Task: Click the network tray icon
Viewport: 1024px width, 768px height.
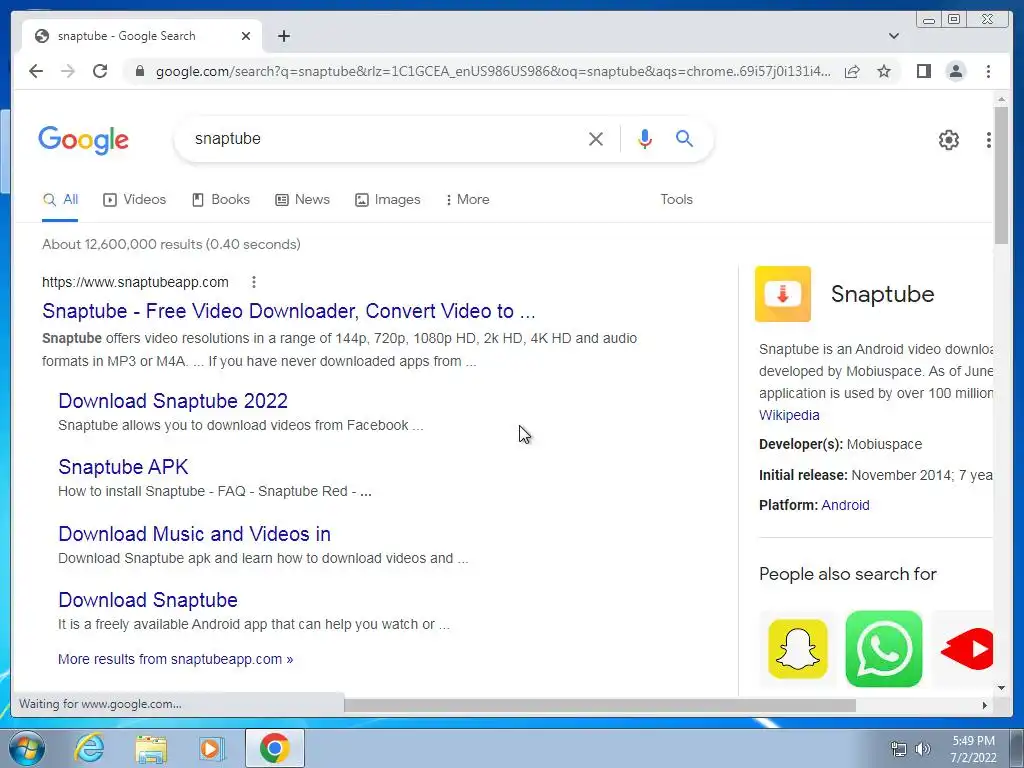Action: pos(899,749)
